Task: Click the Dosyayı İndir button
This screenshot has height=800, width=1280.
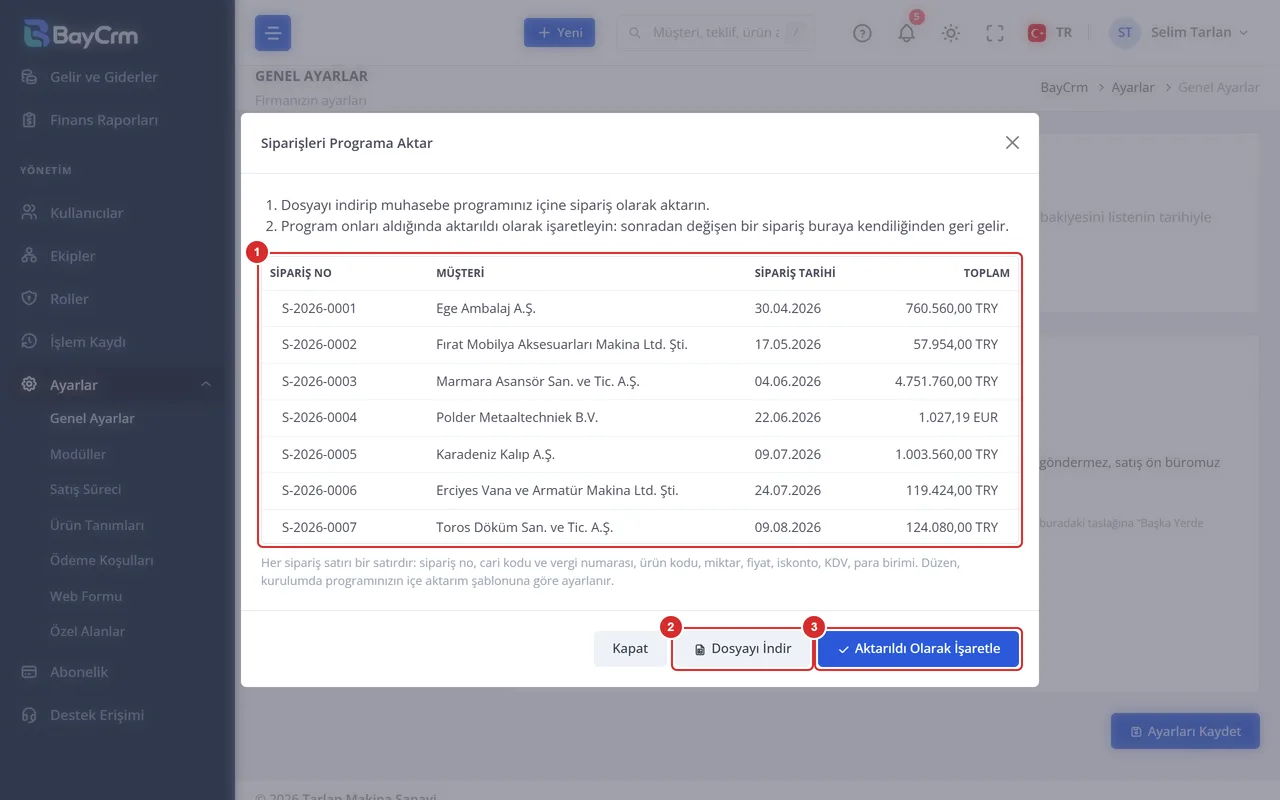Action: pos(742,649)
